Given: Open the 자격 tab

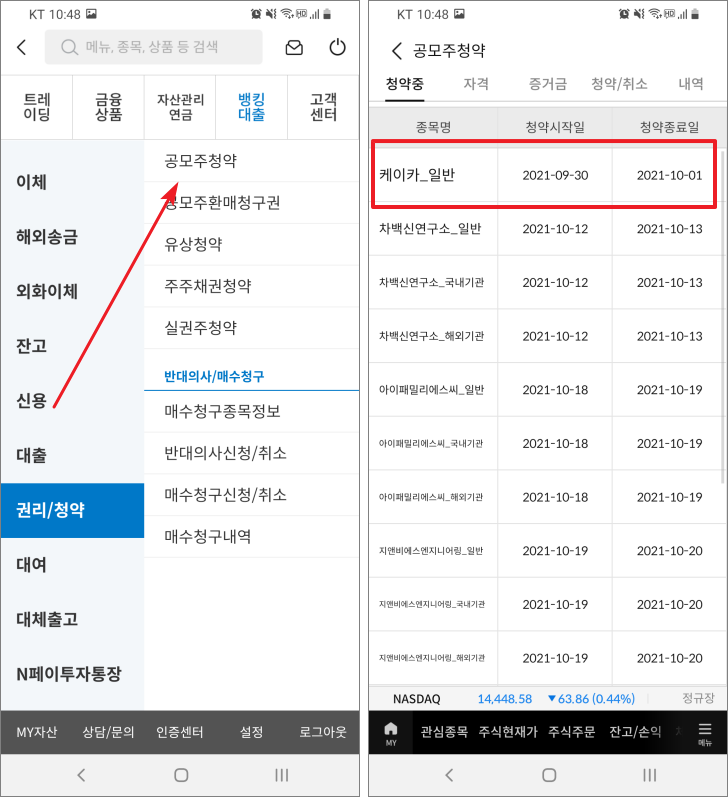Looking at the screenshot, I should coord(476,84).
